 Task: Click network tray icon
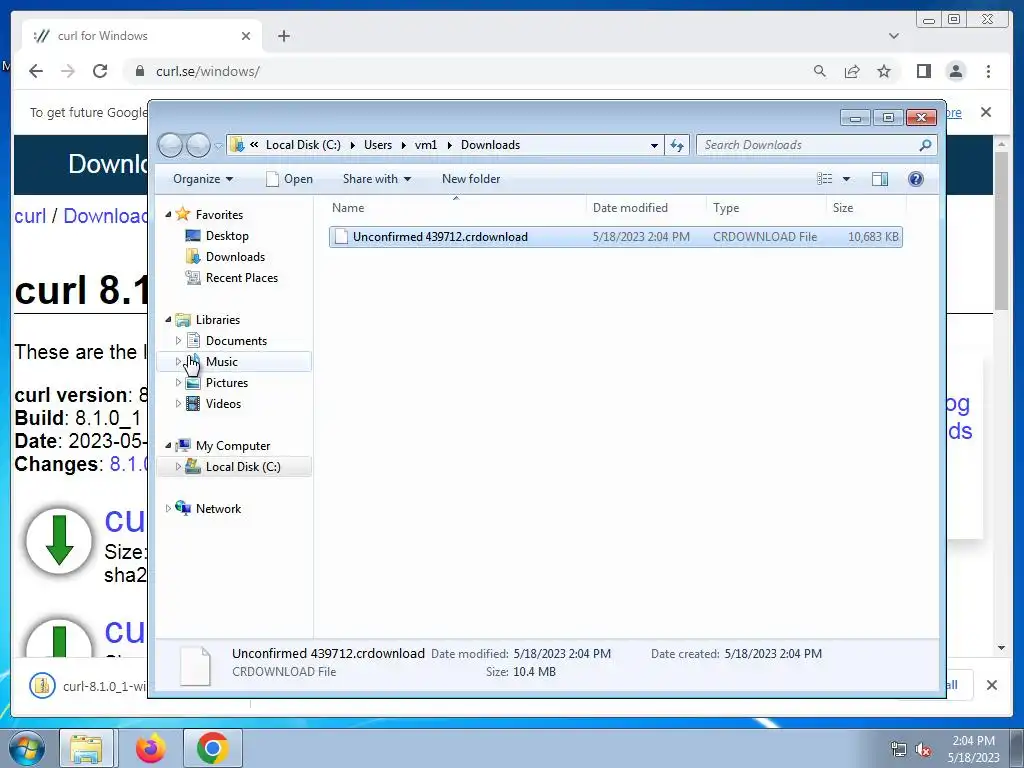point(899,750)
